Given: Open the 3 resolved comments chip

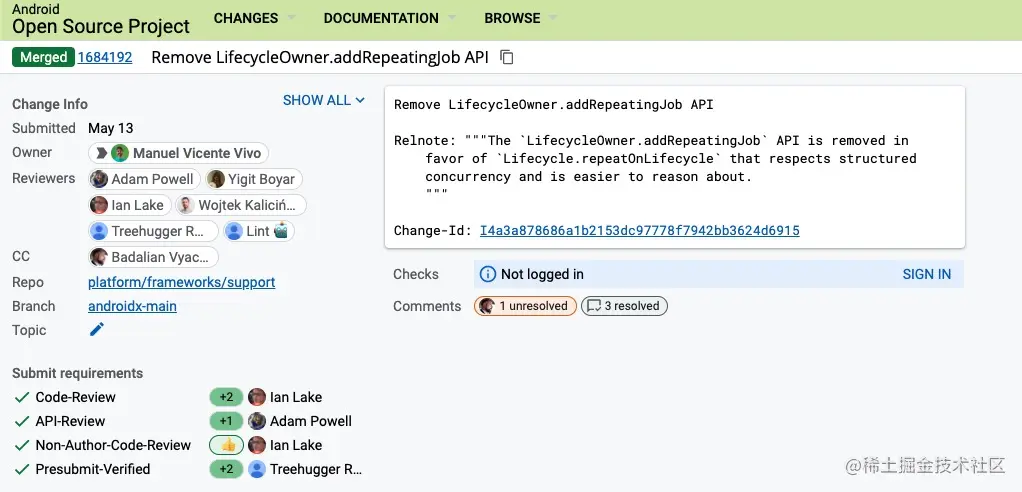Looking at the screenshot, I should point(624,306).
